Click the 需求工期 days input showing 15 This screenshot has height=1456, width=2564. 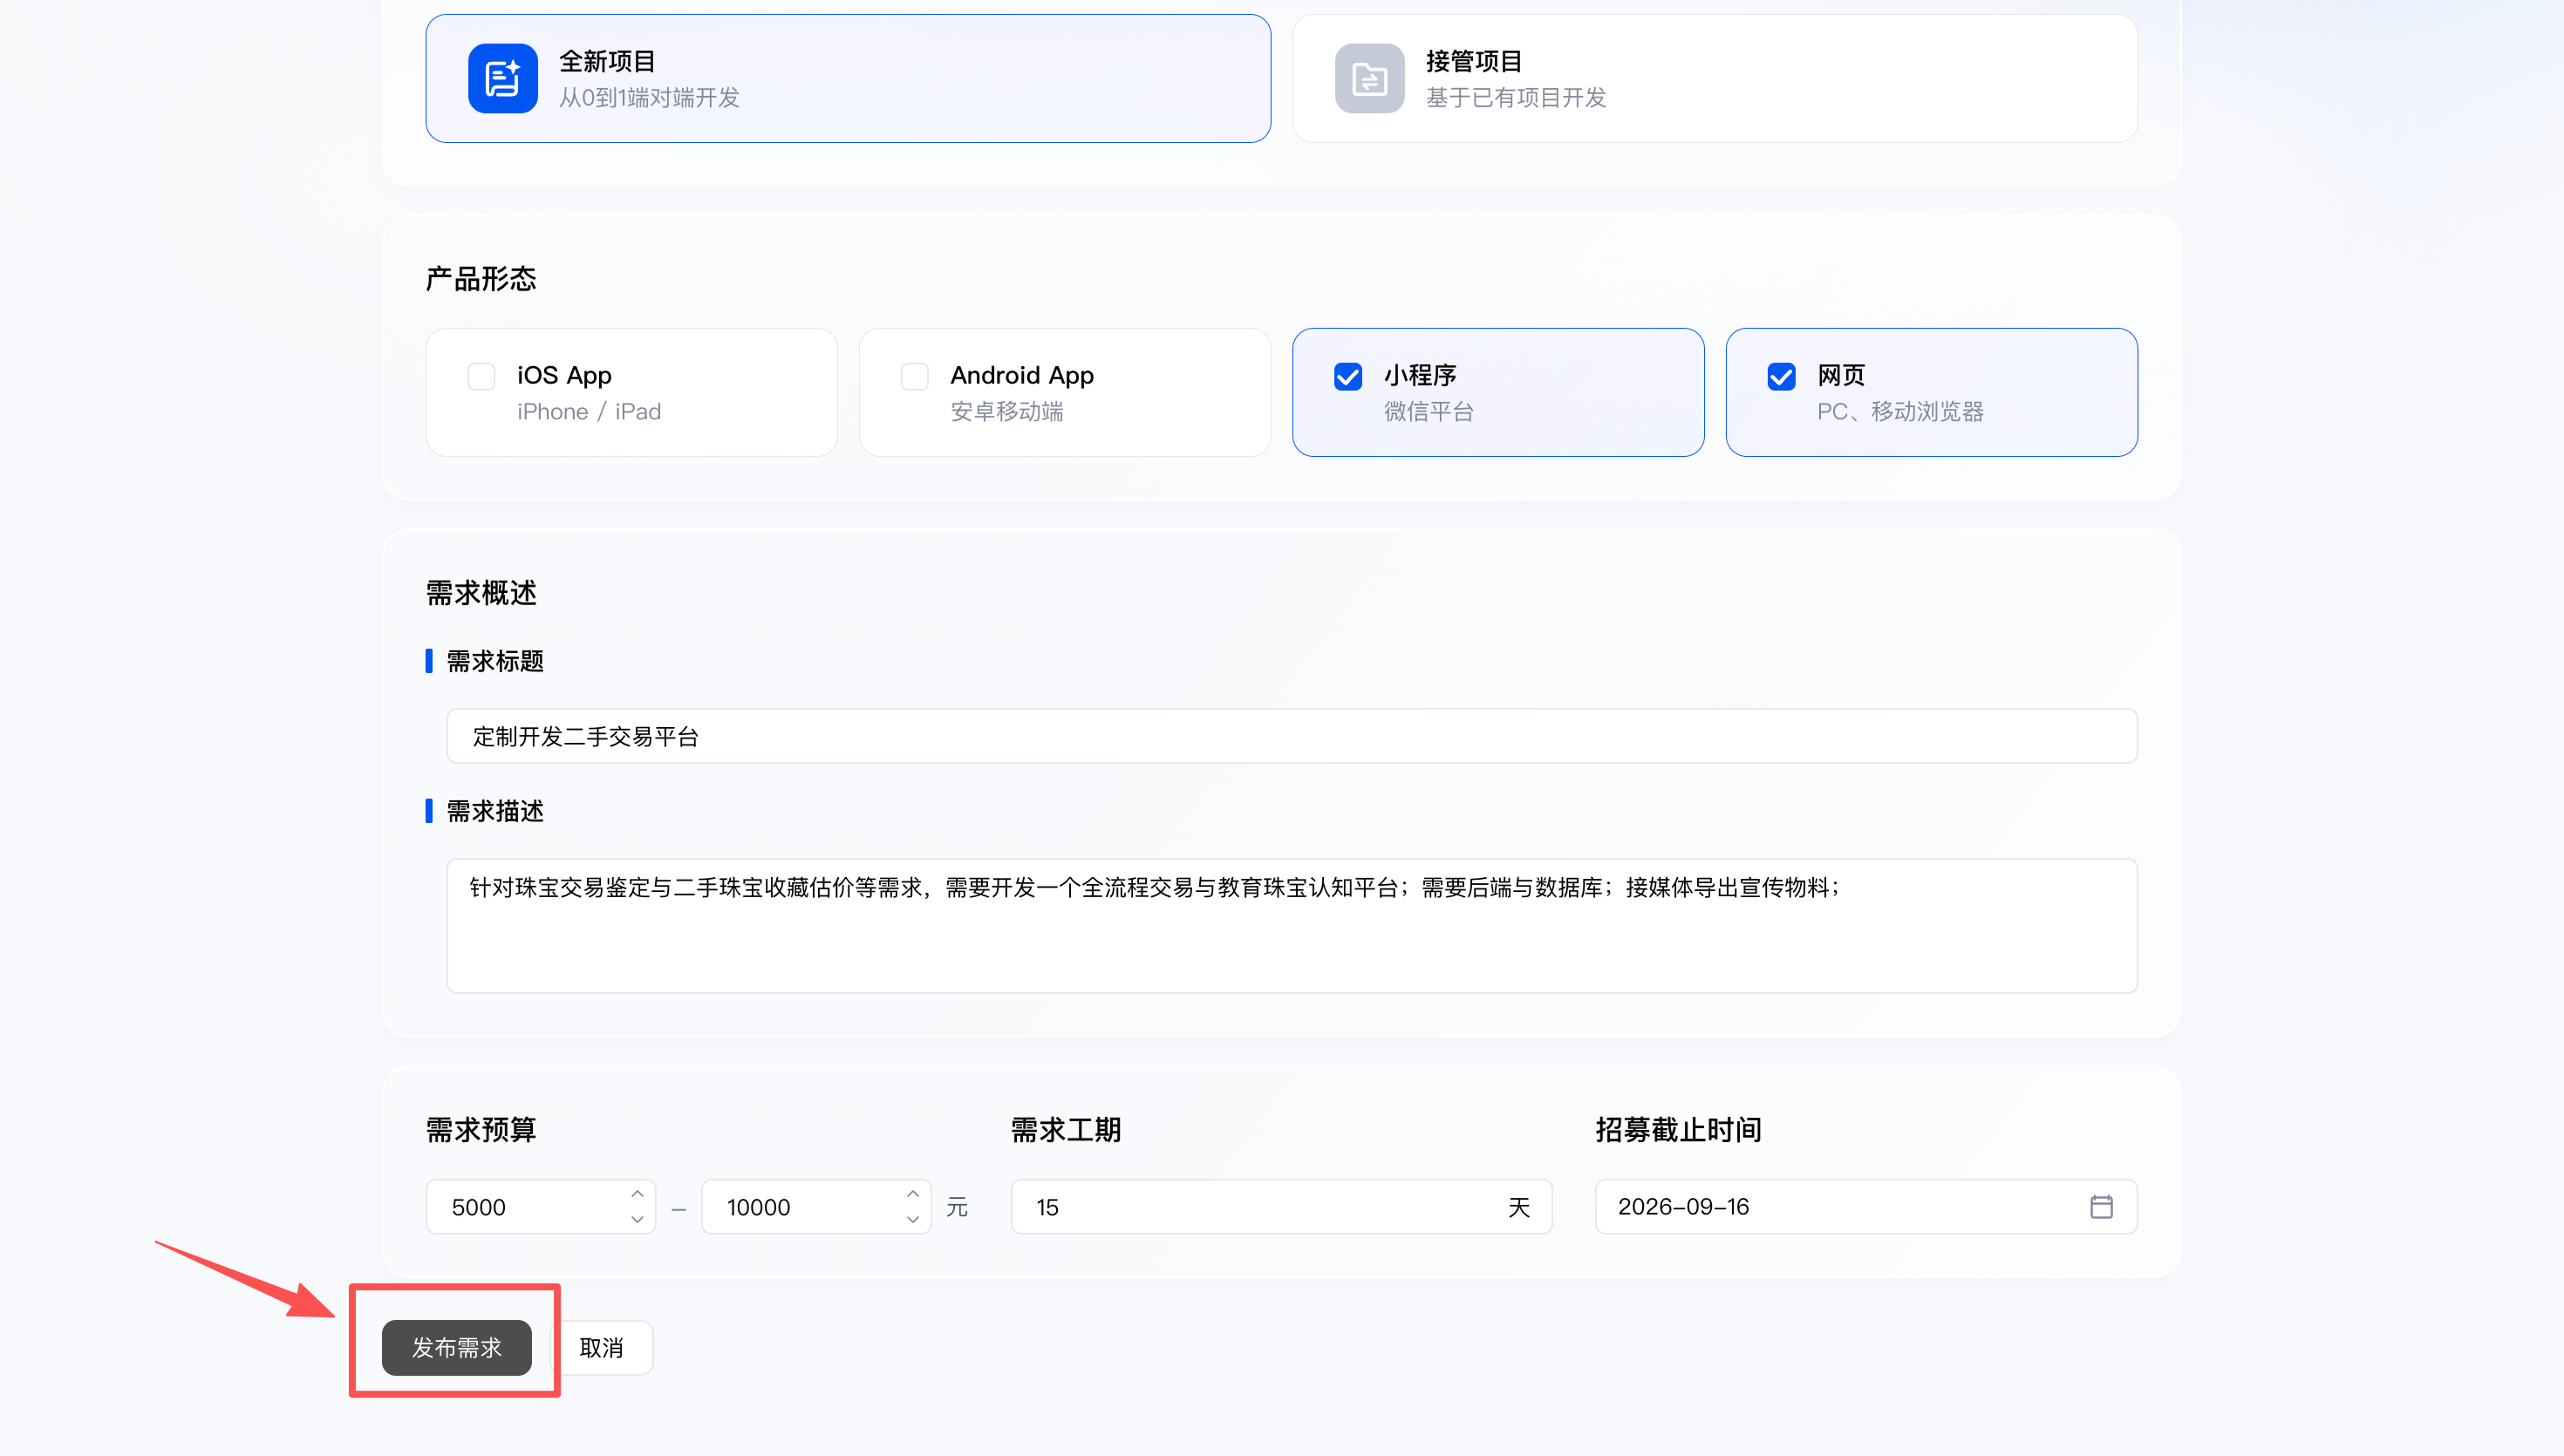coord(1281,1206)
